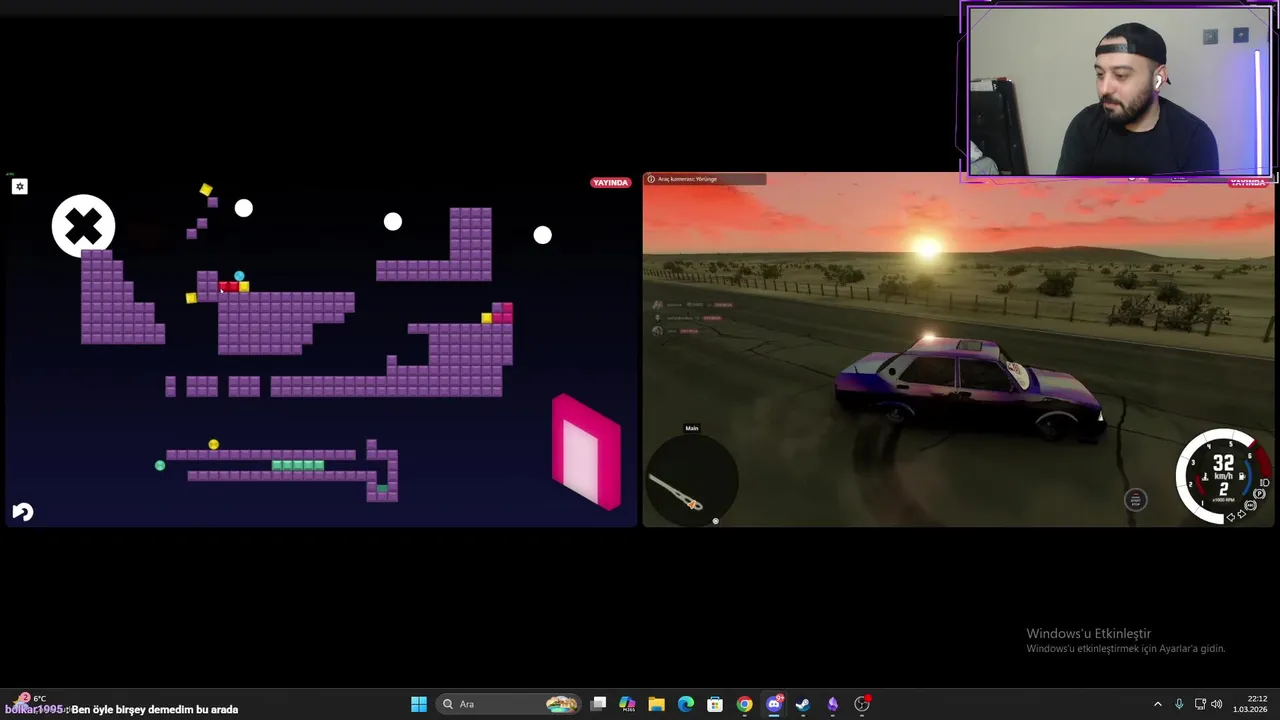
Task: Open the network tray icon
Action: (x=1200, y=704)
